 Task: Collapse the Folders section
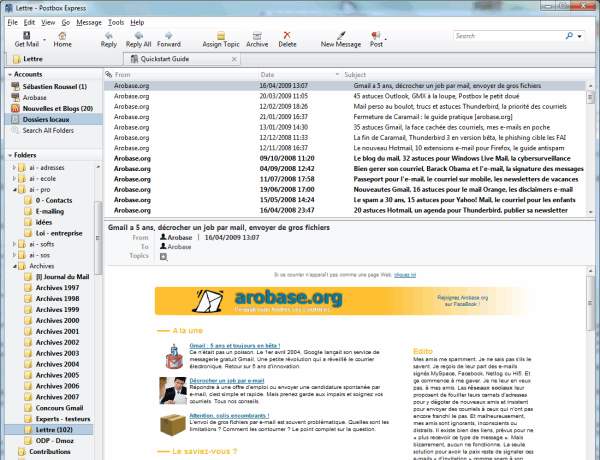click(x=10, y=155)
